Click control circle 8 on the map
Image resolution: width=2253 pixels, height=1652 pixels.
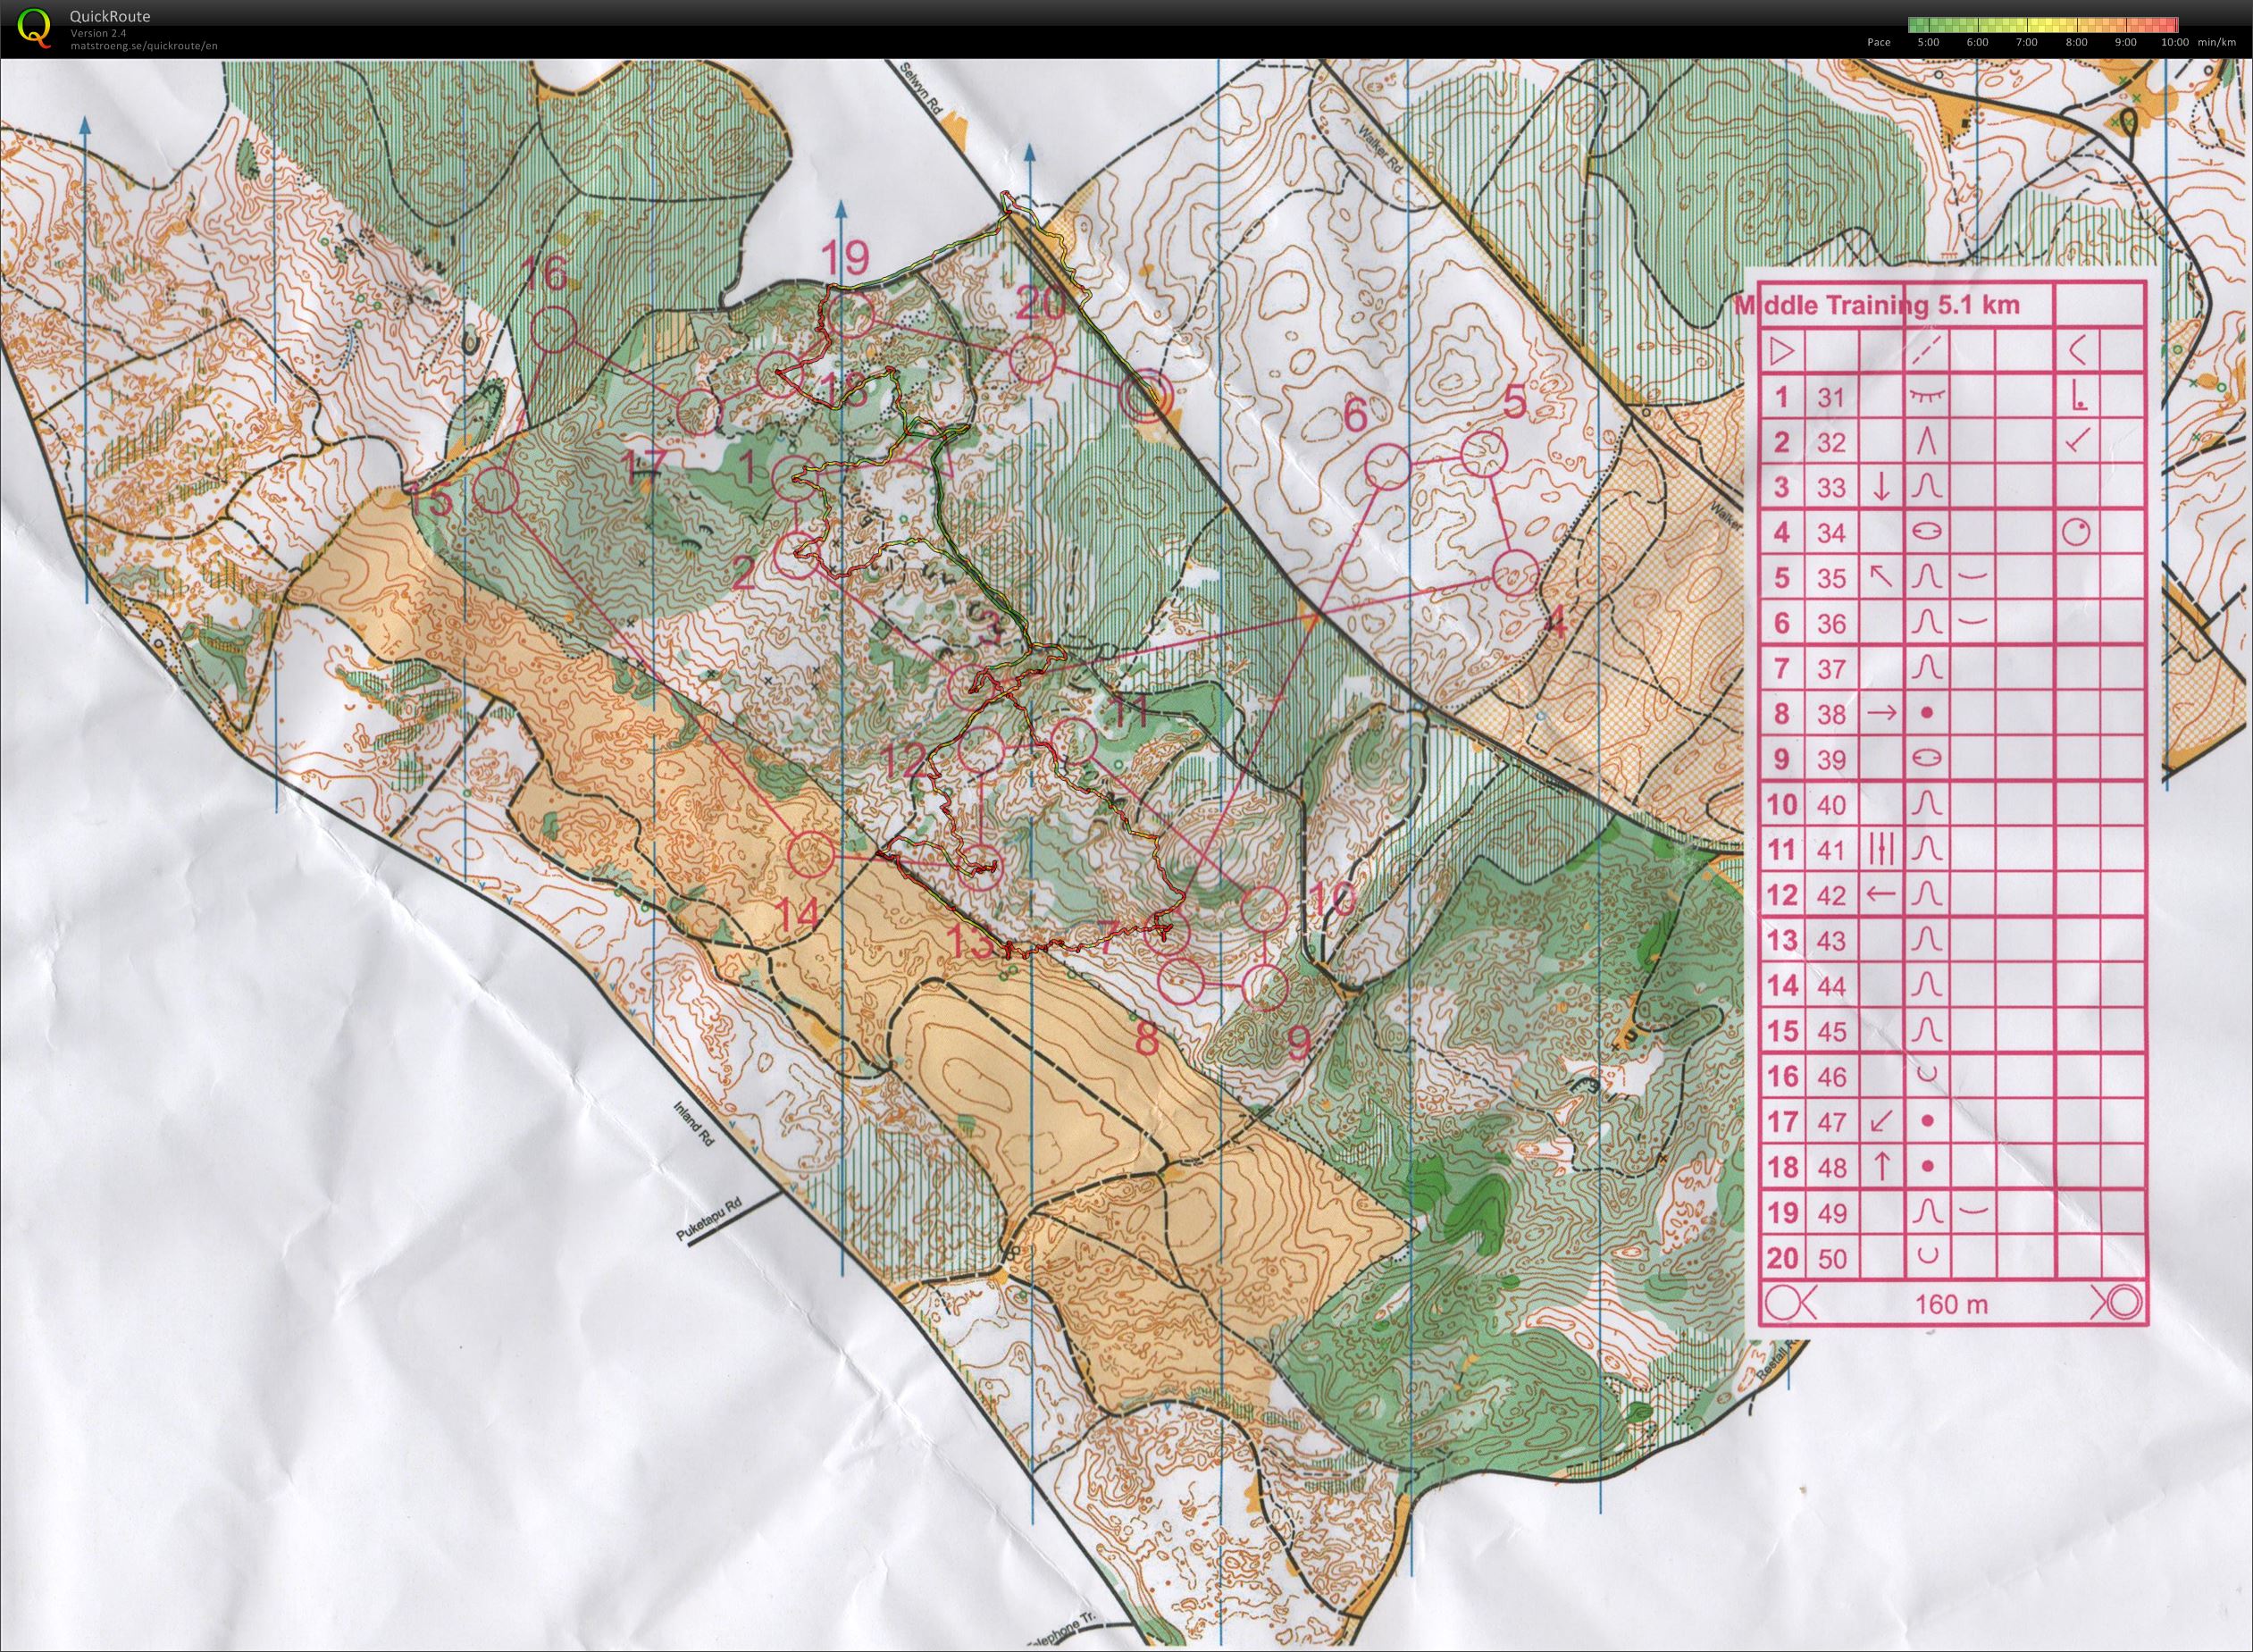click(1181, 981)
